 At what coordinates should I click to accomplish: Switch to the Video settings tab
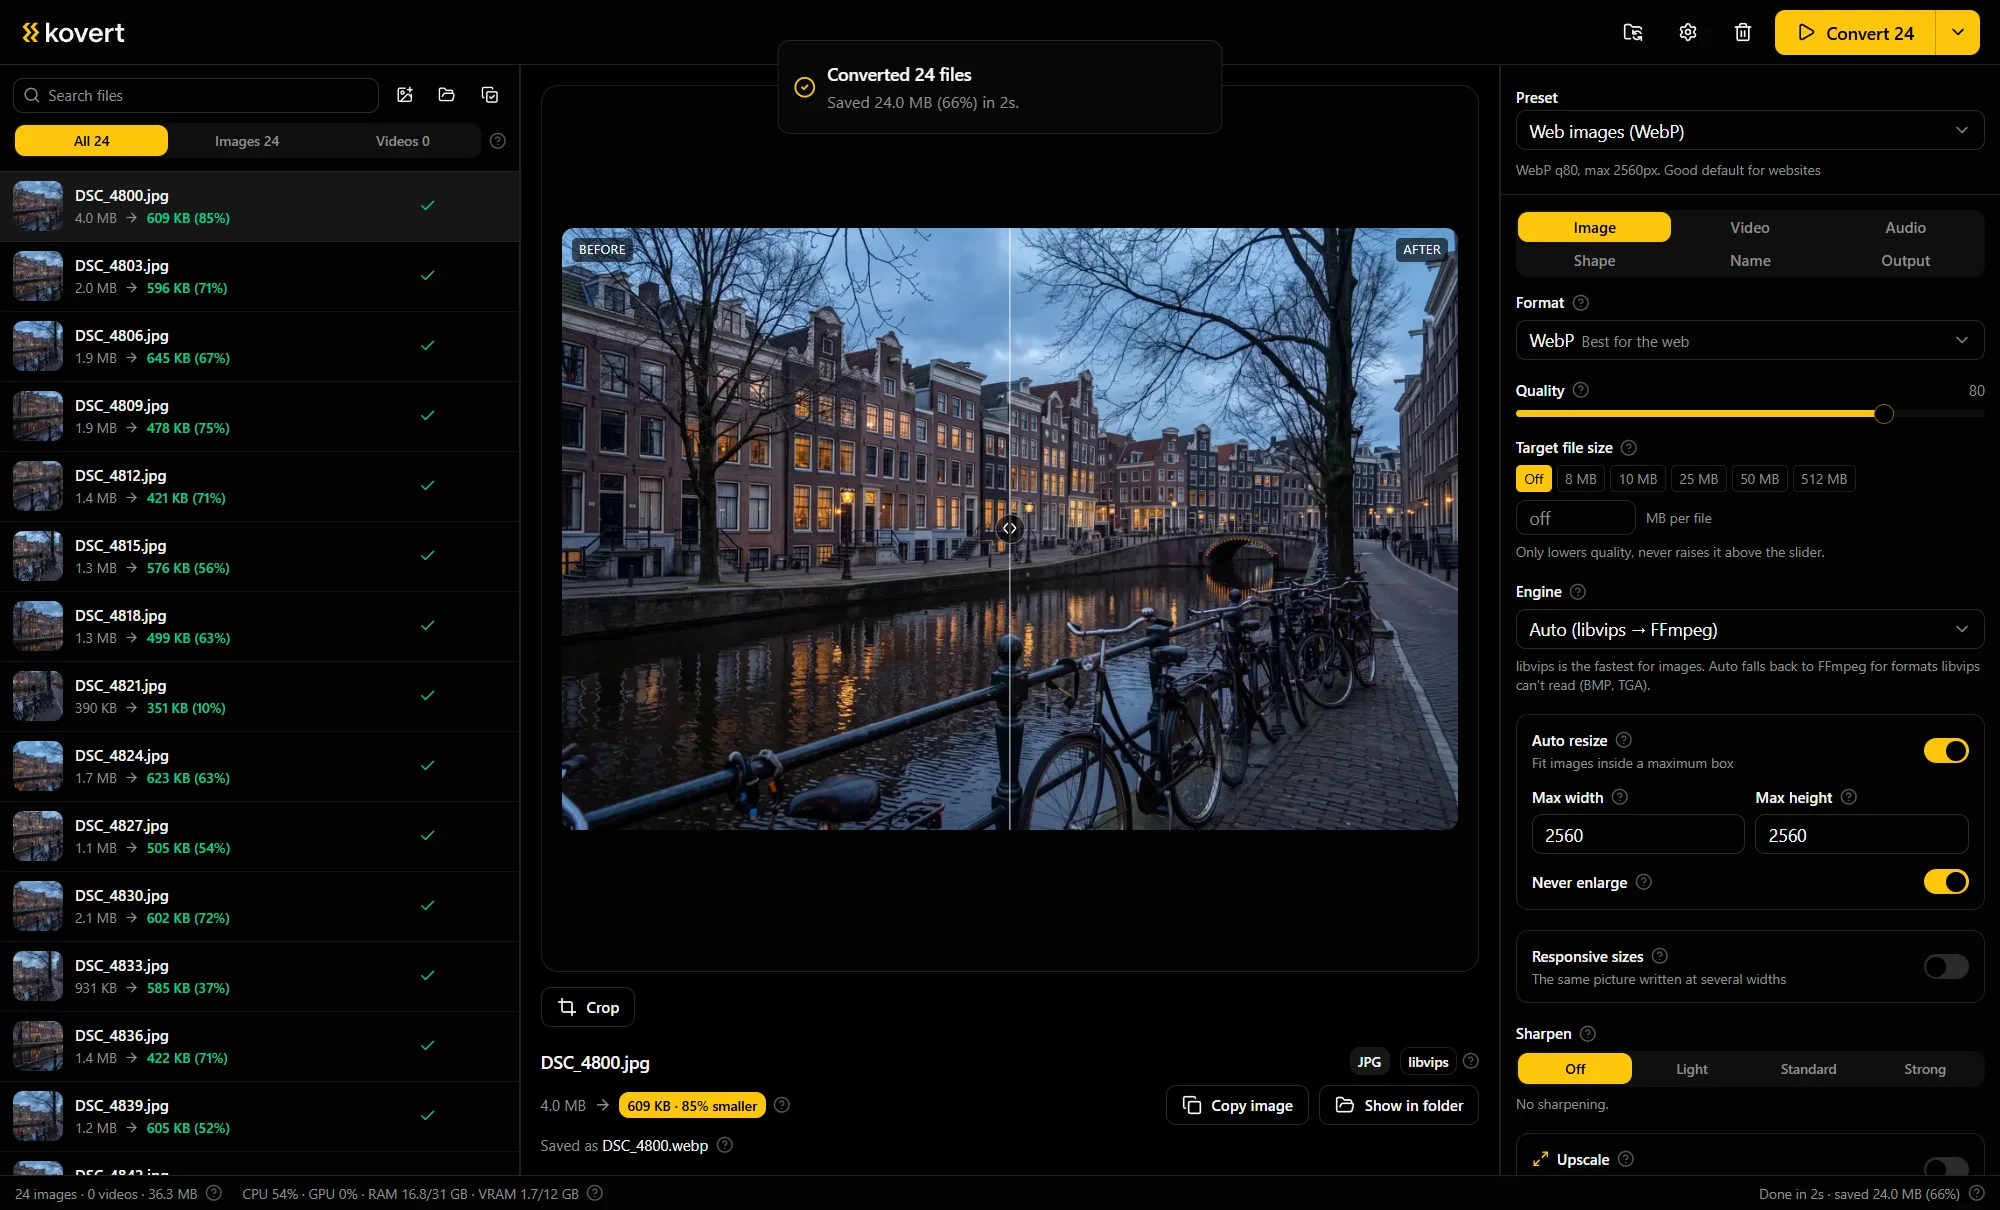1750,228
